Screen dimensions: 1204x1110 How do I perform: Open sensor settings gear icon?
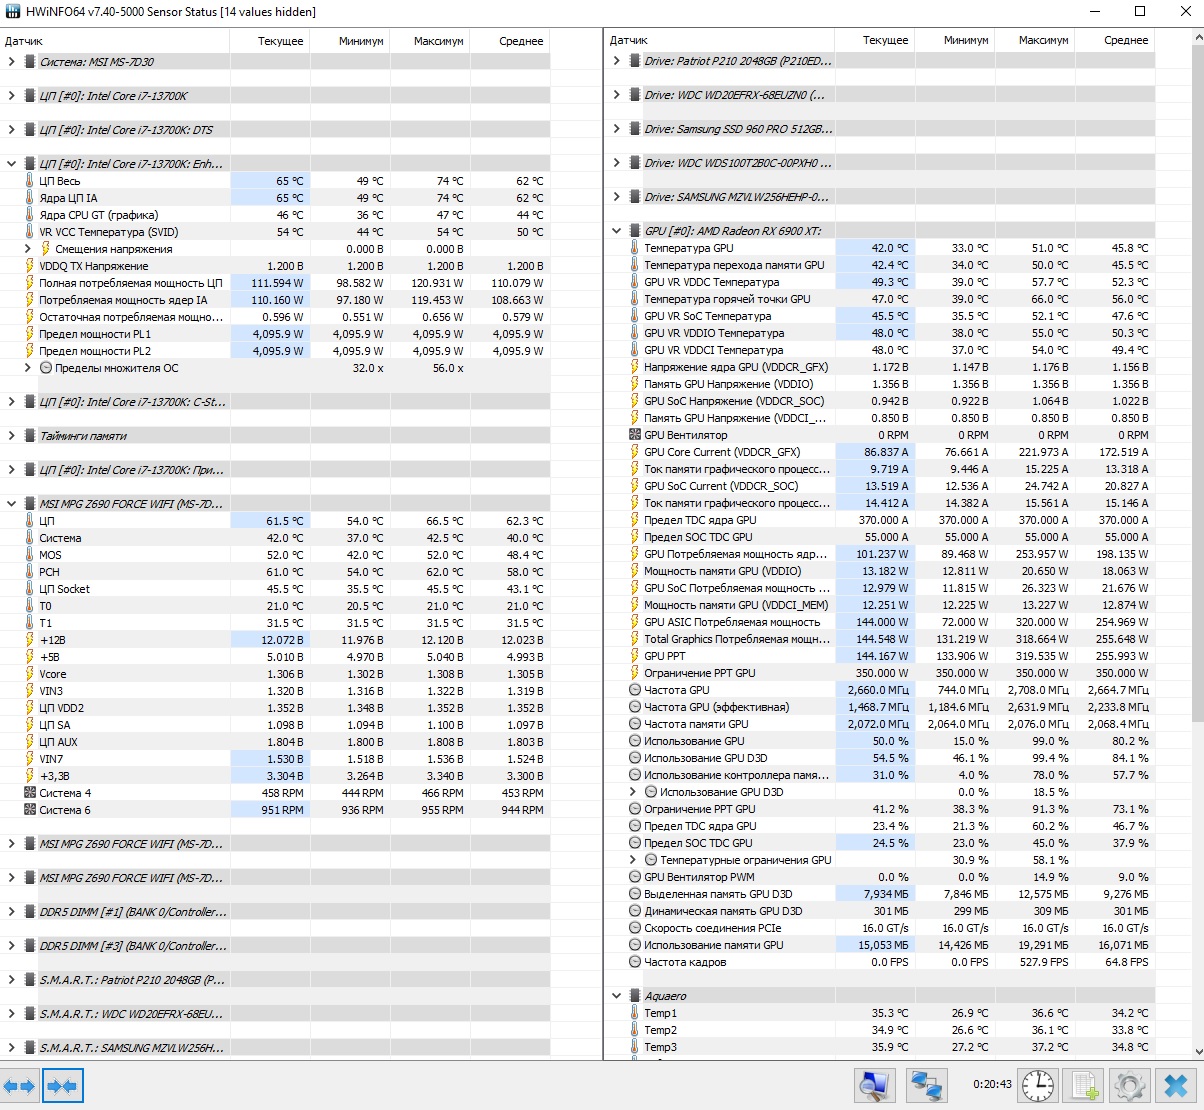pyautogui.click(x=1130, y=1086)
